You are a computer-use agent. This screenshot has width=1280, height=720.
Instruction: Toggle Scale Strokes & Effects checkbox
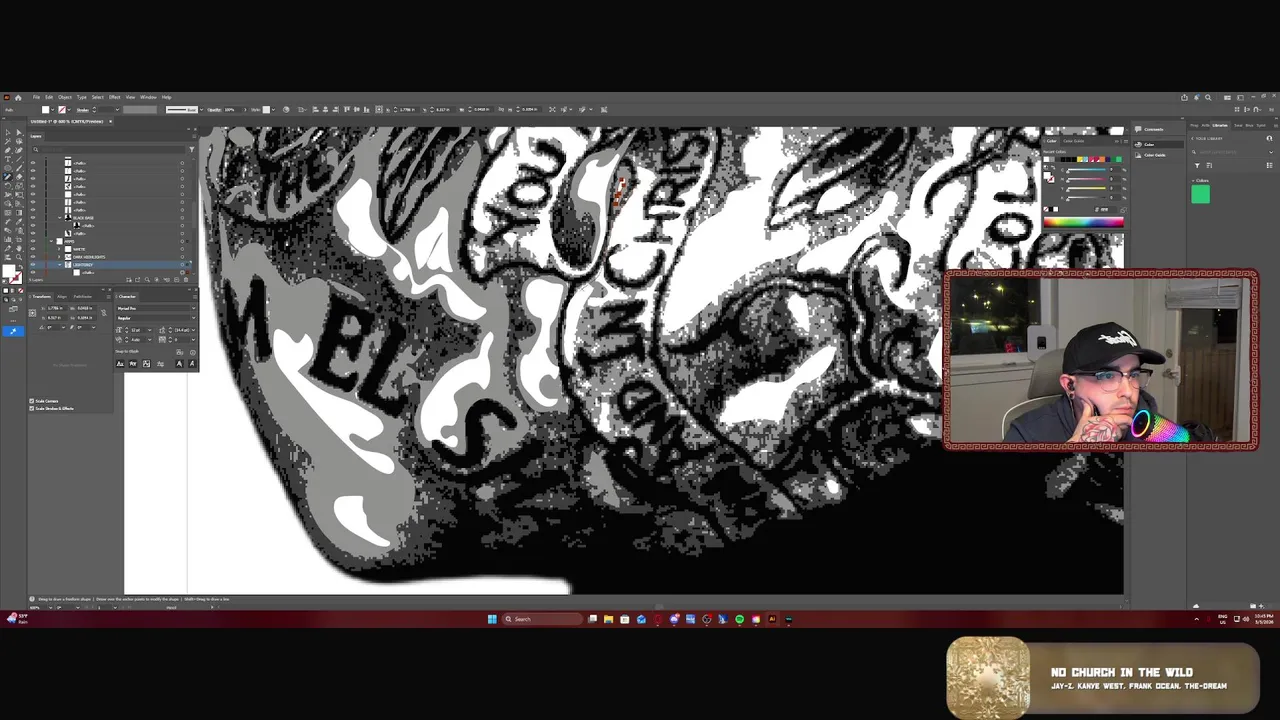tap(31, 408)
